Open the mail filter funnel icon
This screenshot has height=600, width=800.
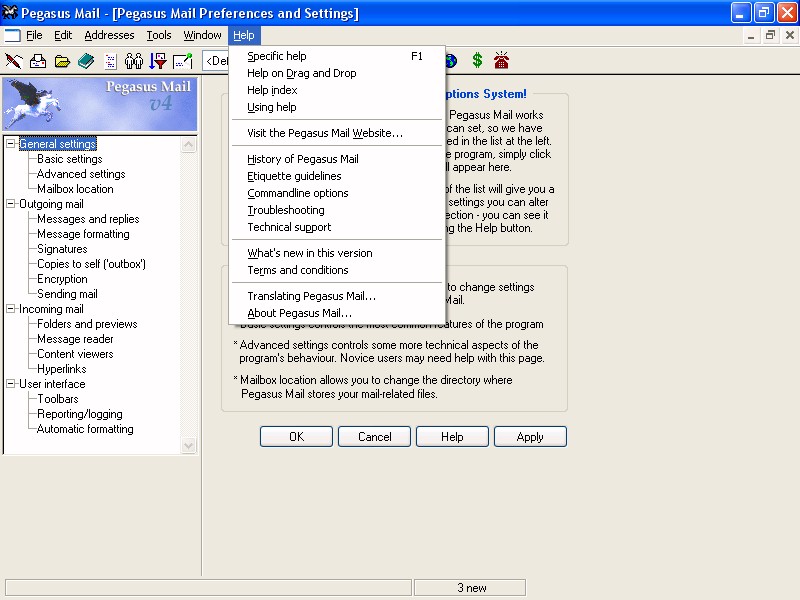pyautogui.click(x=158, y=61)
